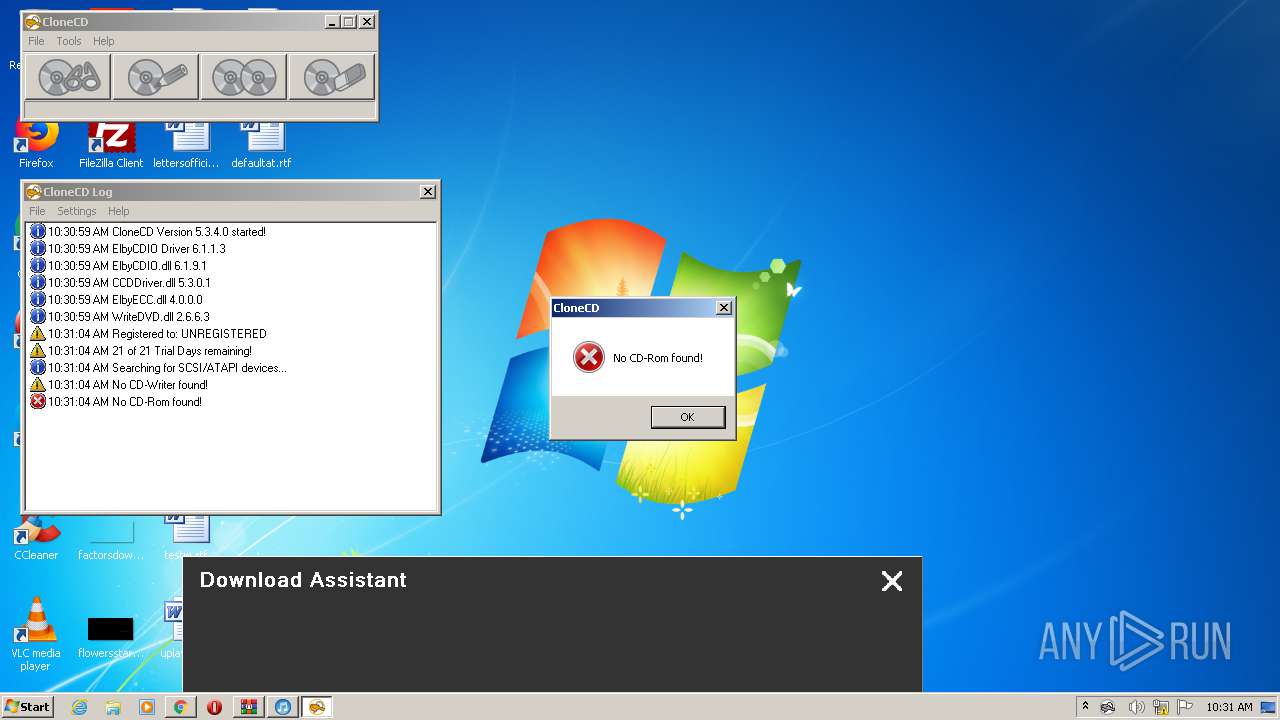The image size is (1280, 720).
Task: Open Windows Media Player from taskbar
Action: click(147, 707)
